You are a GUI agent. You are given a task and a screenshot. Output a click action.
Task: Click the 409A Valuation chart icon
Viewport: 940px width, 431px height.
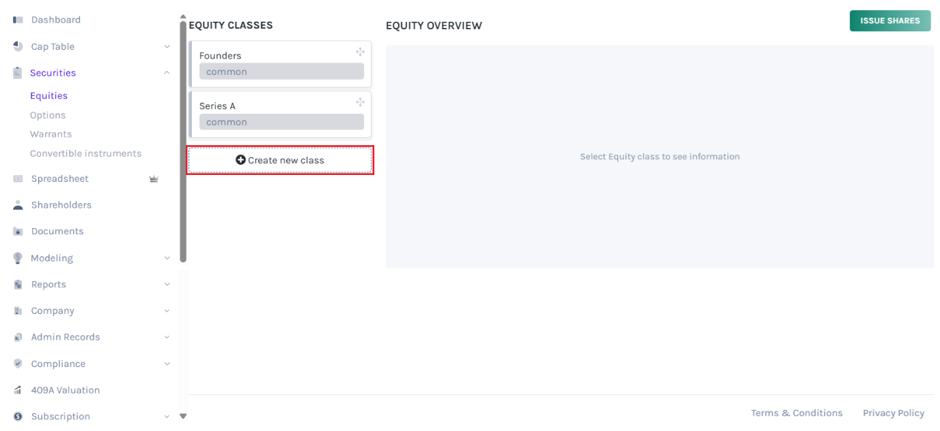[x=18, y=390]
